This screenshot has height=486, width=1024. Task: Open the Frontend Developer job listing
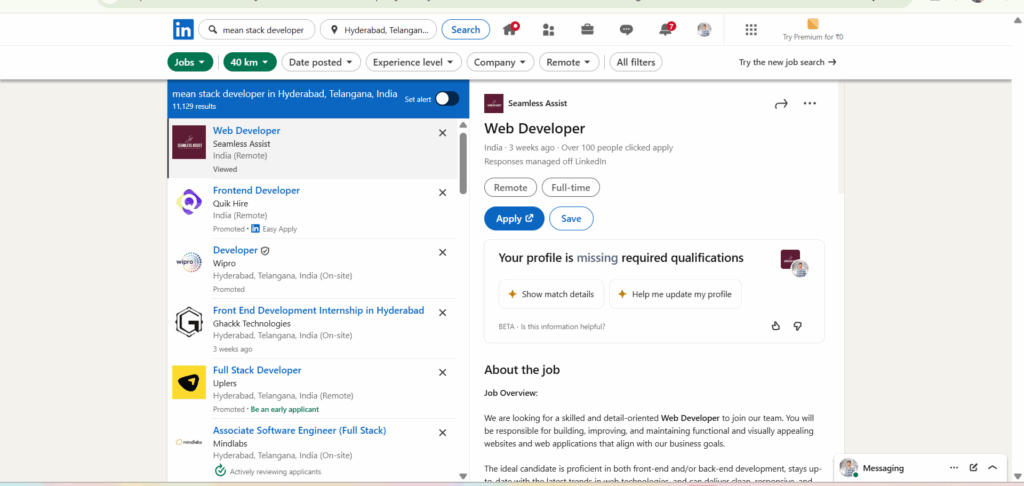256,190
